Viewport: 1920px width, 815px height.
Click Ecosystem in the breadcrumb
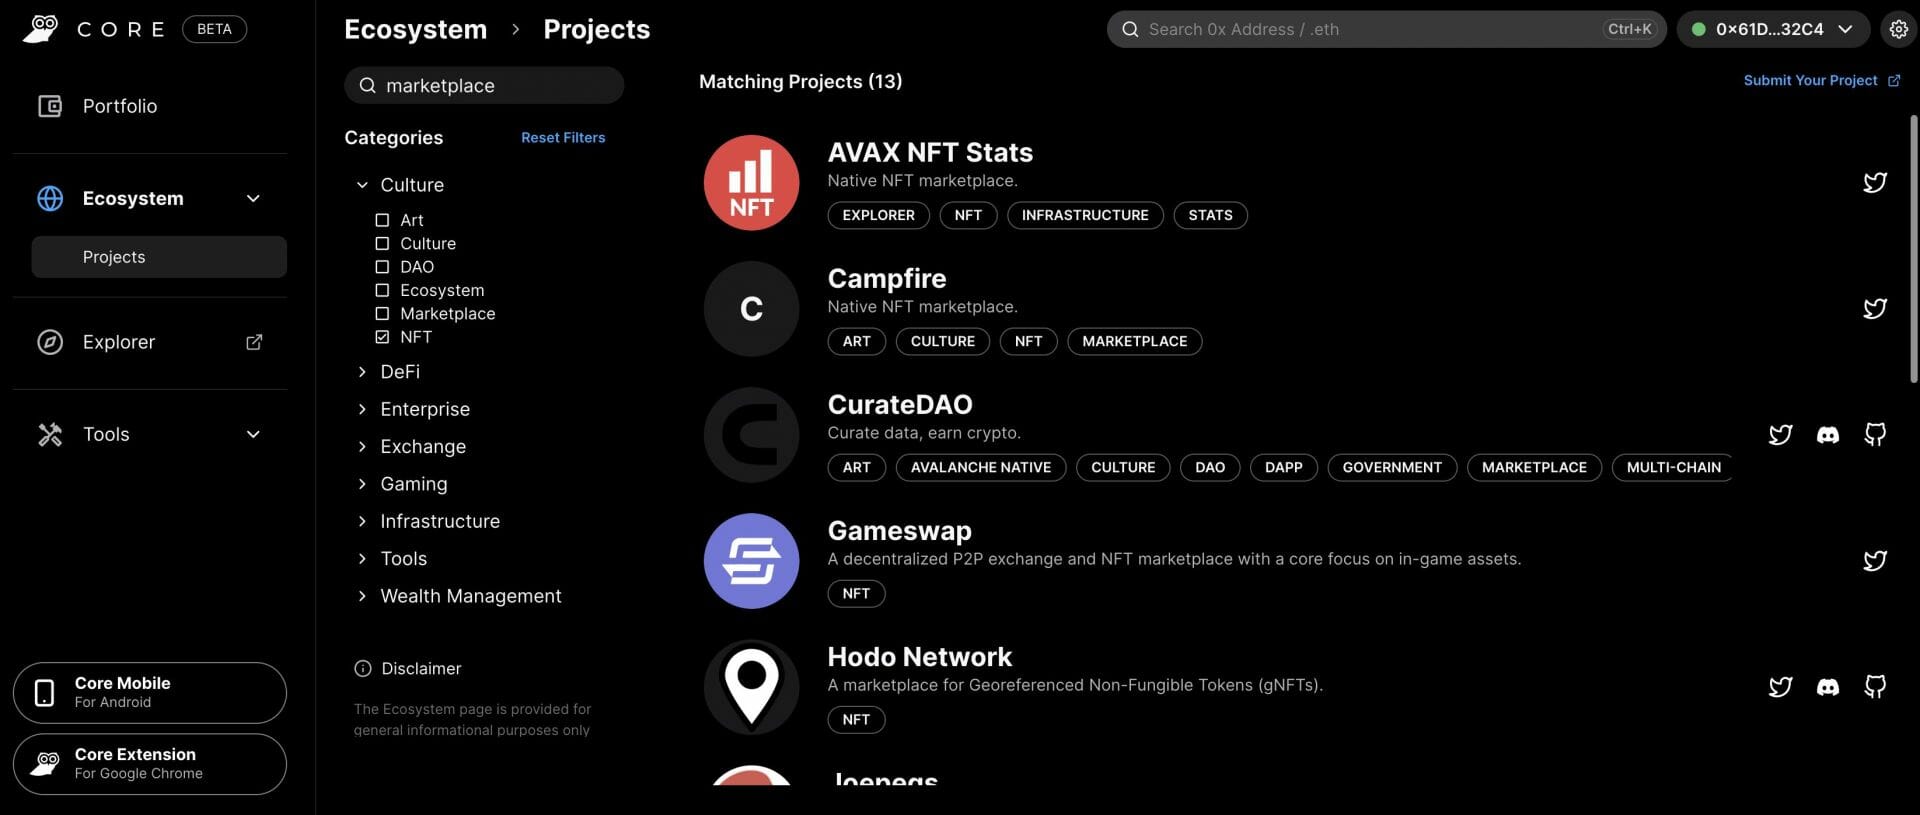(415, 29)
